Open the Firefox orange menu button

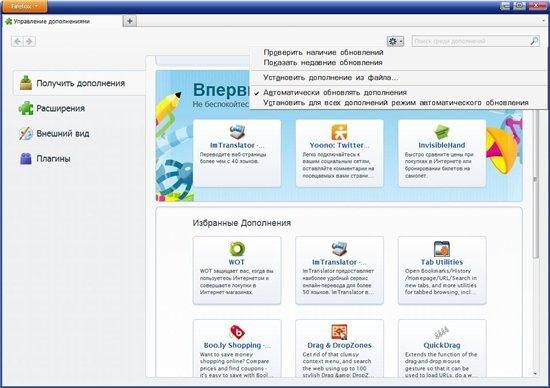click(x=24, y=6)
